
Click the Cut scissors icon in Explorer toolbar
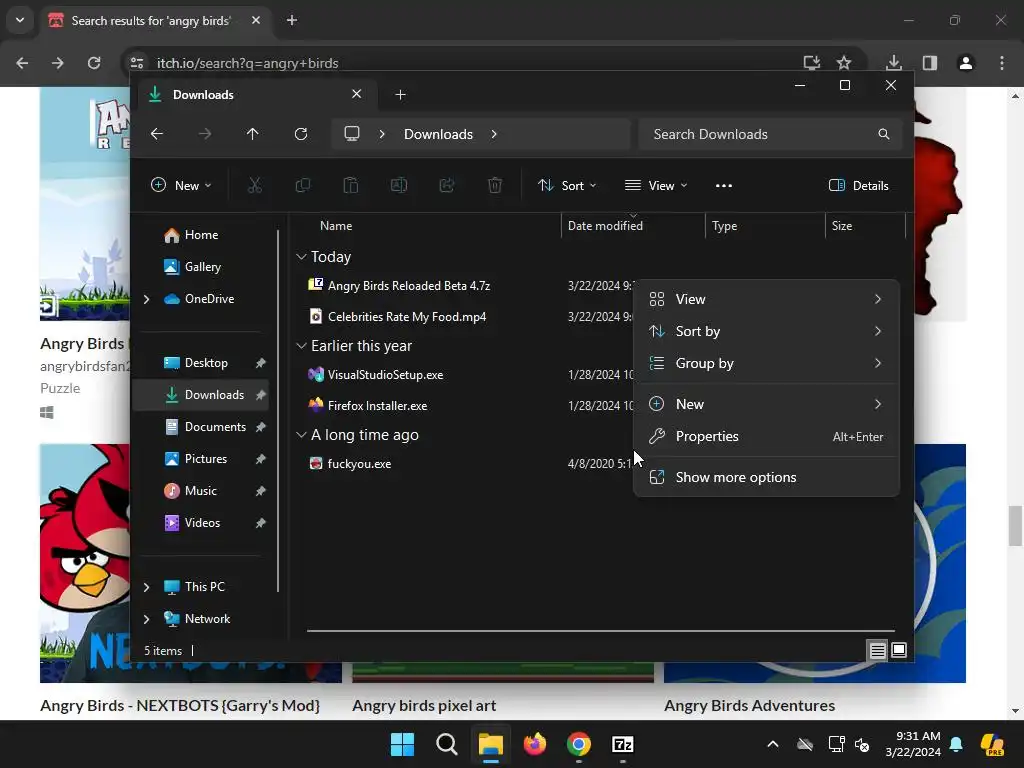coord(255,185)
